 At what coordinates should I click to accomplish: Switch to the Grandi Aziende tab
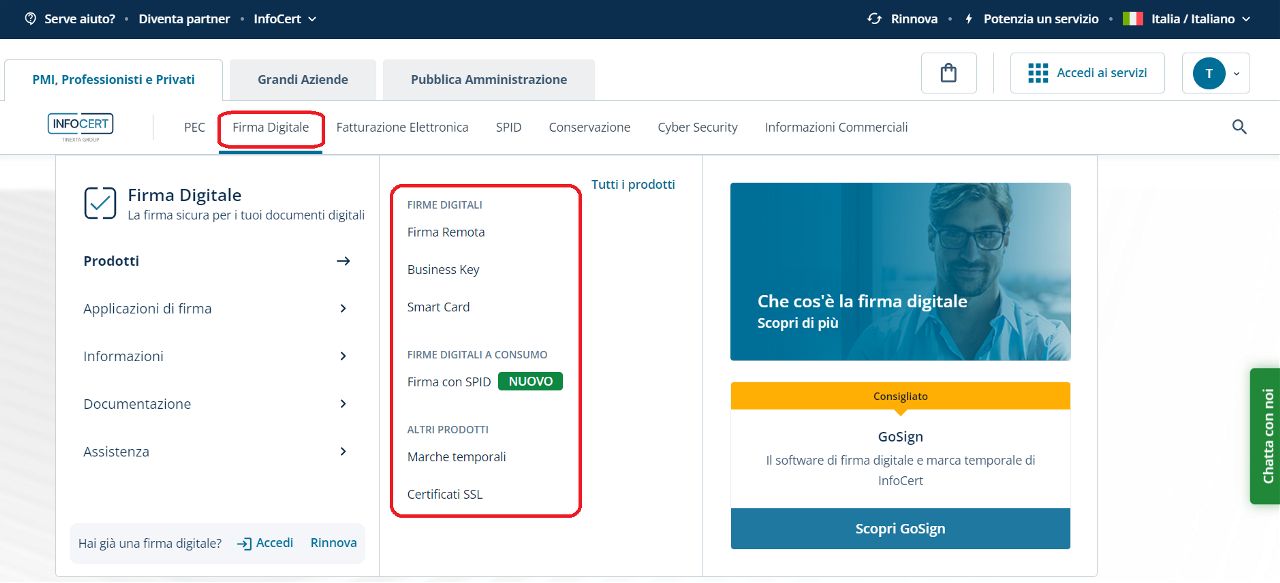303,80
